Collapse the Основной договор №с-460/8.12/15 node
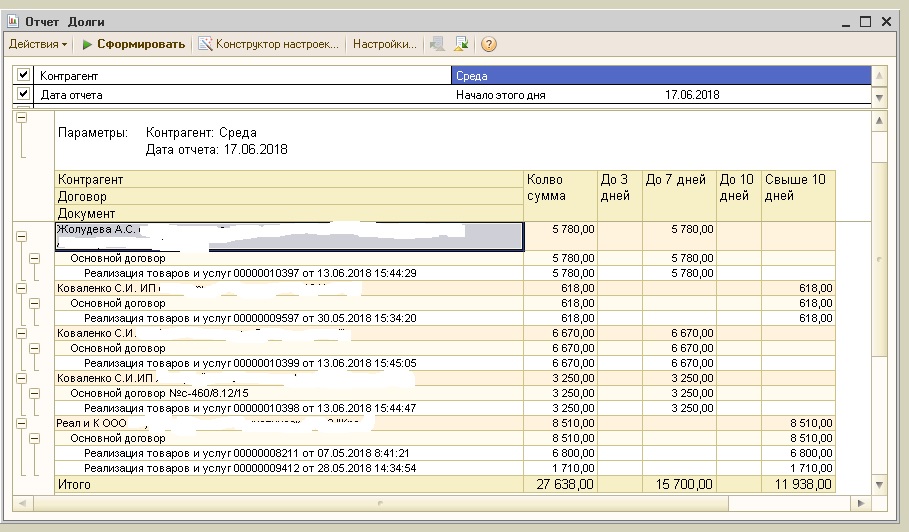The width and height of the screenshot is (909, 532). click(x=34, y=393)
